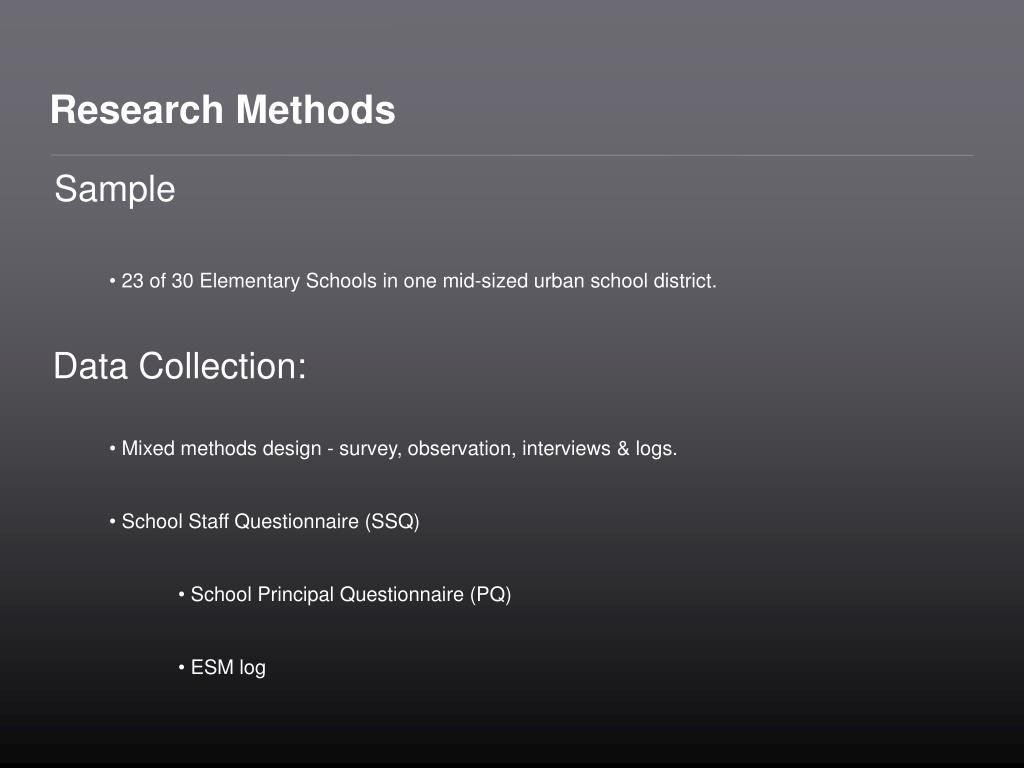Select School Staff Questionnaire (SSQ) line

264,522
